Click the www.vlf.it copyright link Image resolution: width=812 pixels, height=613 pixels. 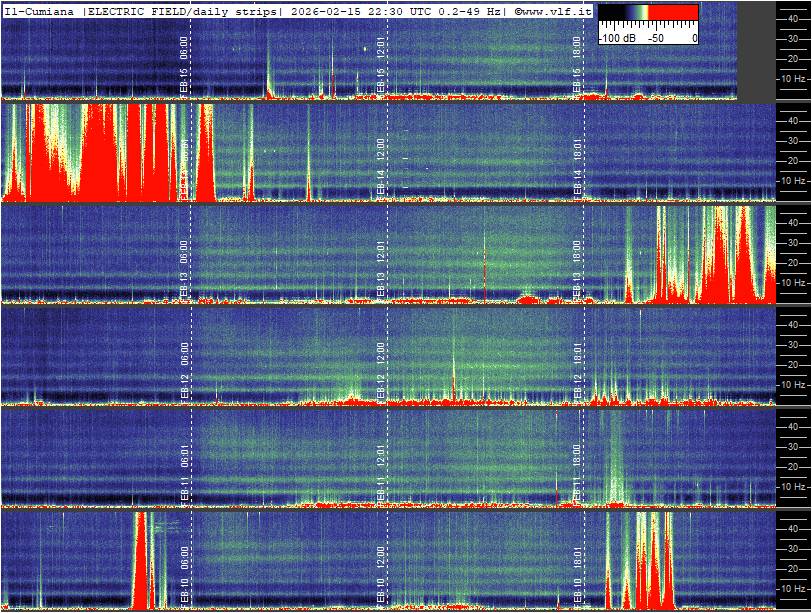[x=552, y=10]
